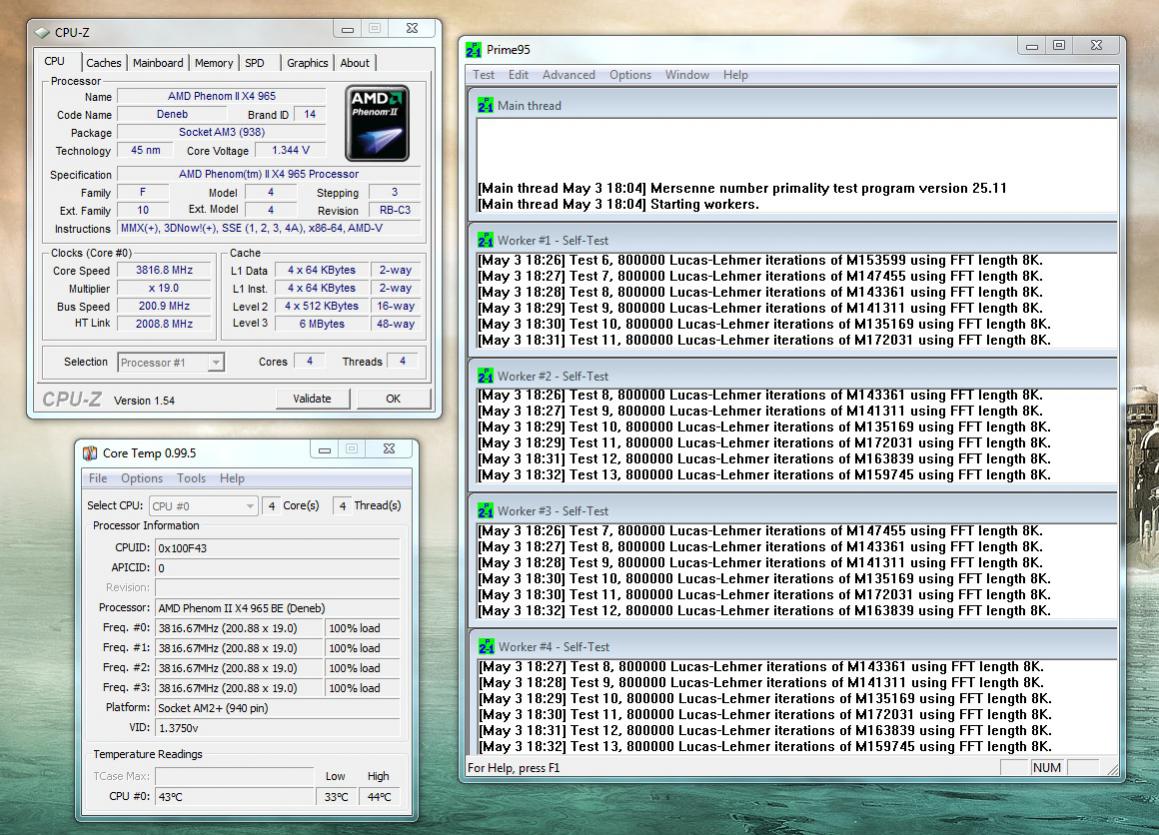Image resolution: width=1159 pixels, height=835 pixels.
Task: Open the Processor #1 selection dropdown in CPU-Z
Action: tap(215, 362)
